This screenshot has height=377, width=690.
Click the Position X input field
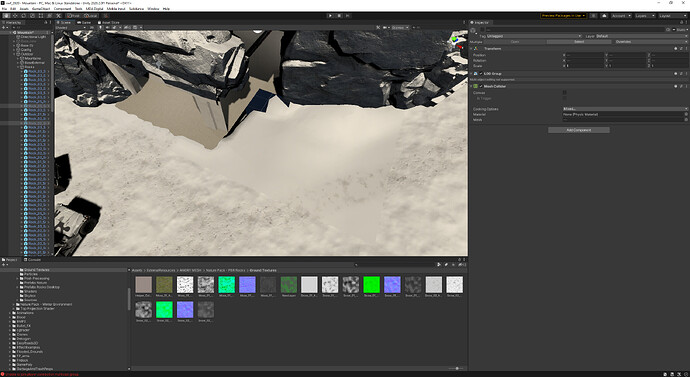[584, 55]
